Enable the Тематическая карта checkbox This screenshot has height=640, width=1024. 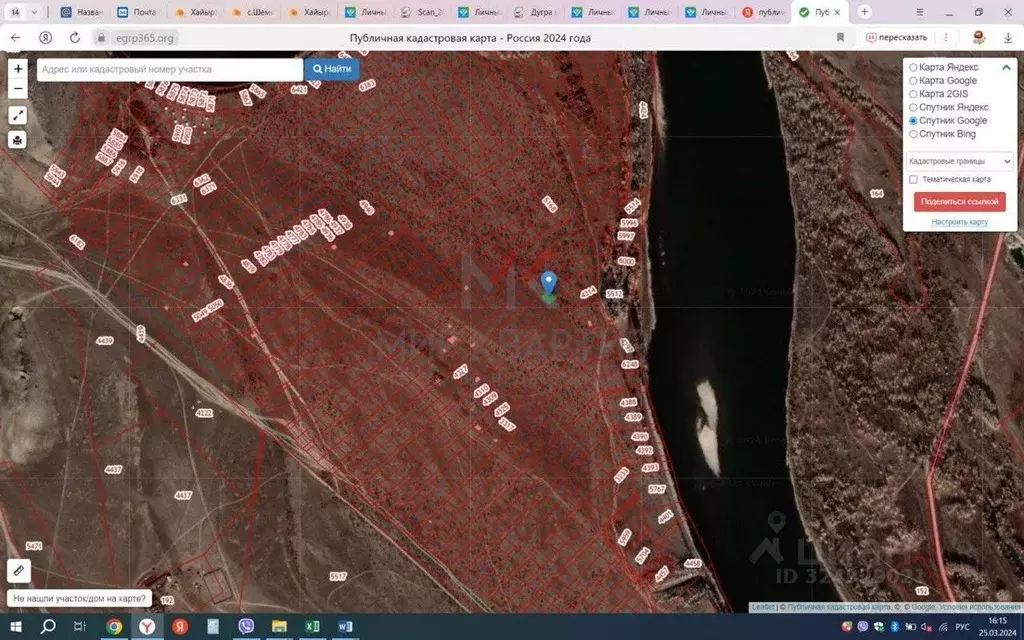tap(913, 180)
